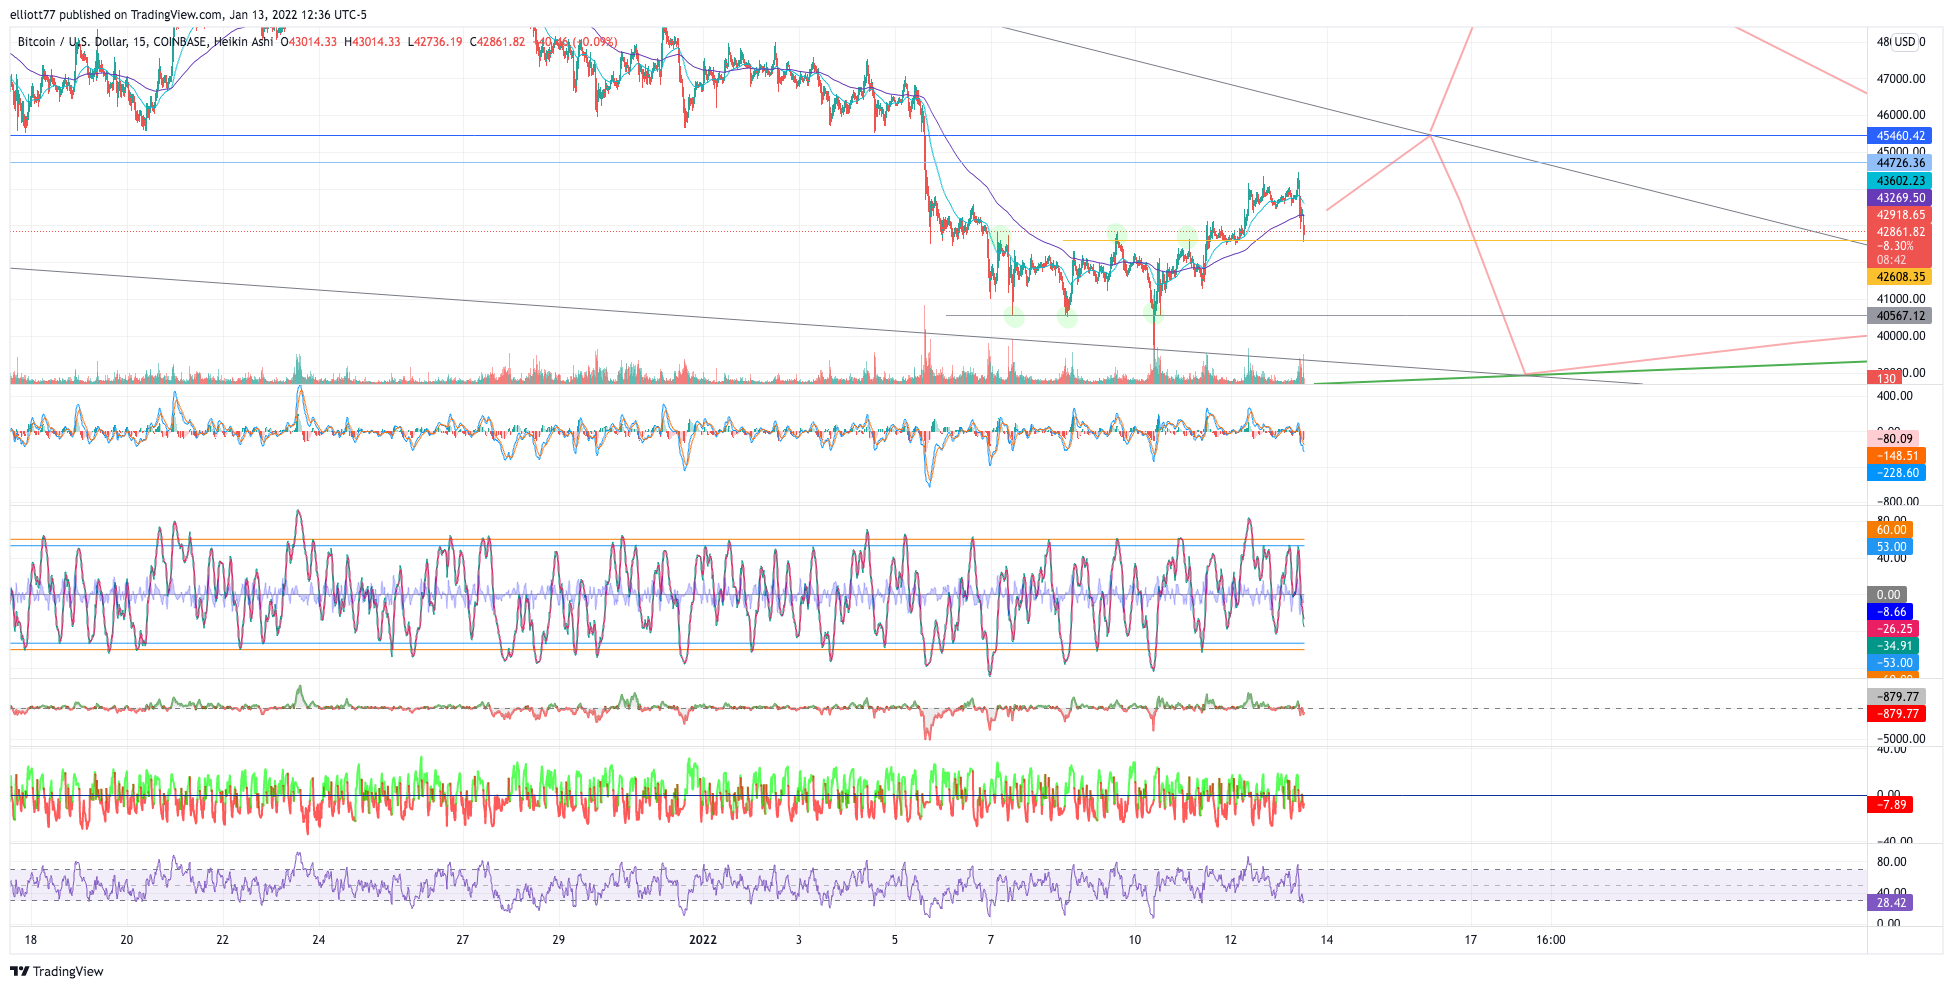Click the TradingView logo in the bottom corner

(x=57, y=971)
